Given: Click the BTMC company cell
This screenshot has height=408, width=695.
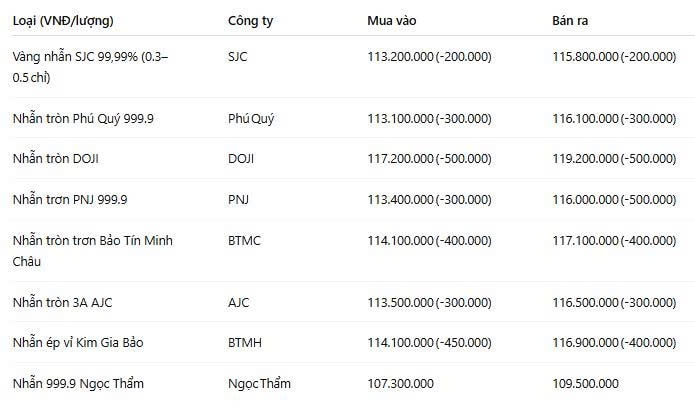Looking at the screenshot, I should (x=244, y=241).
